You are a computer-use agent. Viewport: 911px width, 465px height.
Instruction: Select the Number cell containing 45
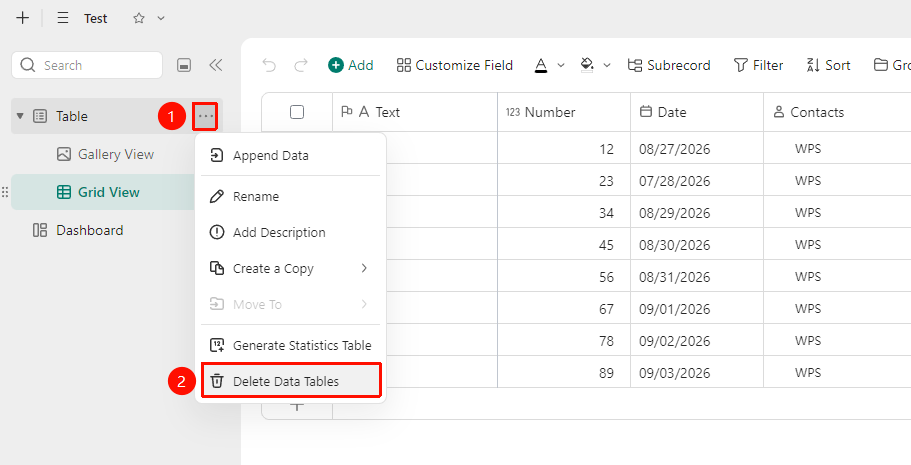564,245
